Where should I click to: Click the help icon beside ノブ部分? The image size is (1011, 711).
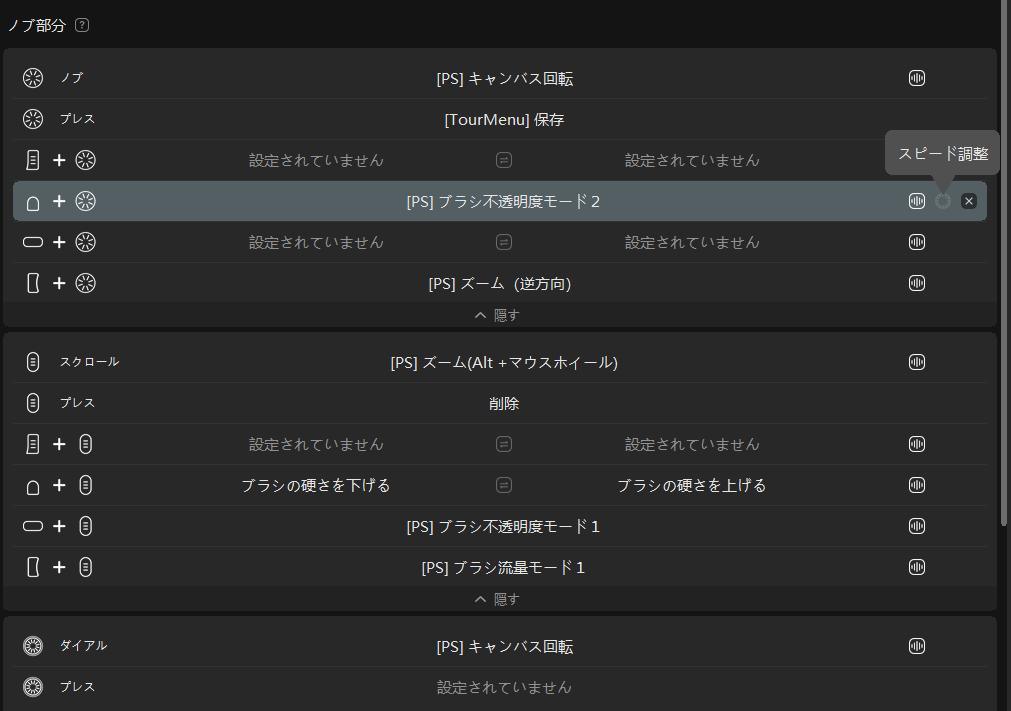(82, 25)
